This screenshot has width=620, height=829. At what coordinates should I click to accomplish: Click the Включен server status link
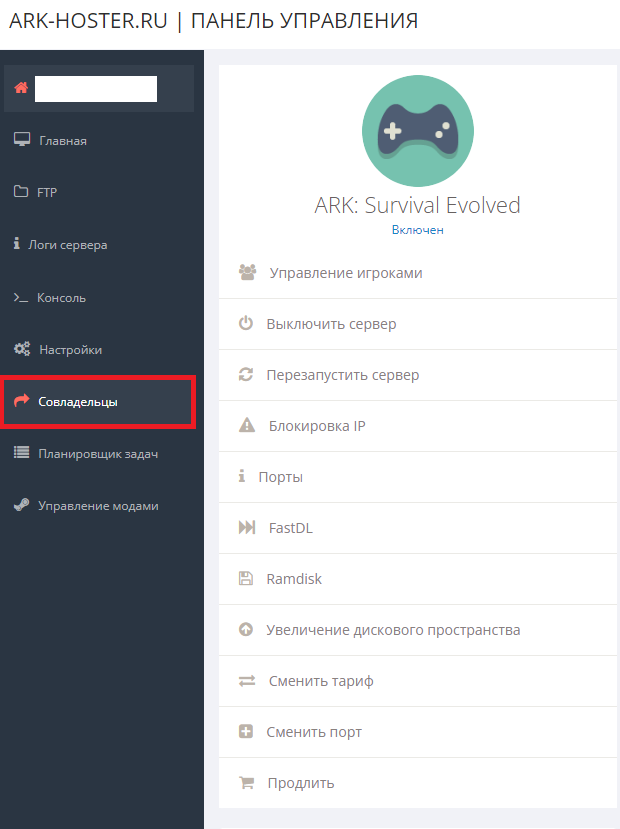[x=418, y=229]
